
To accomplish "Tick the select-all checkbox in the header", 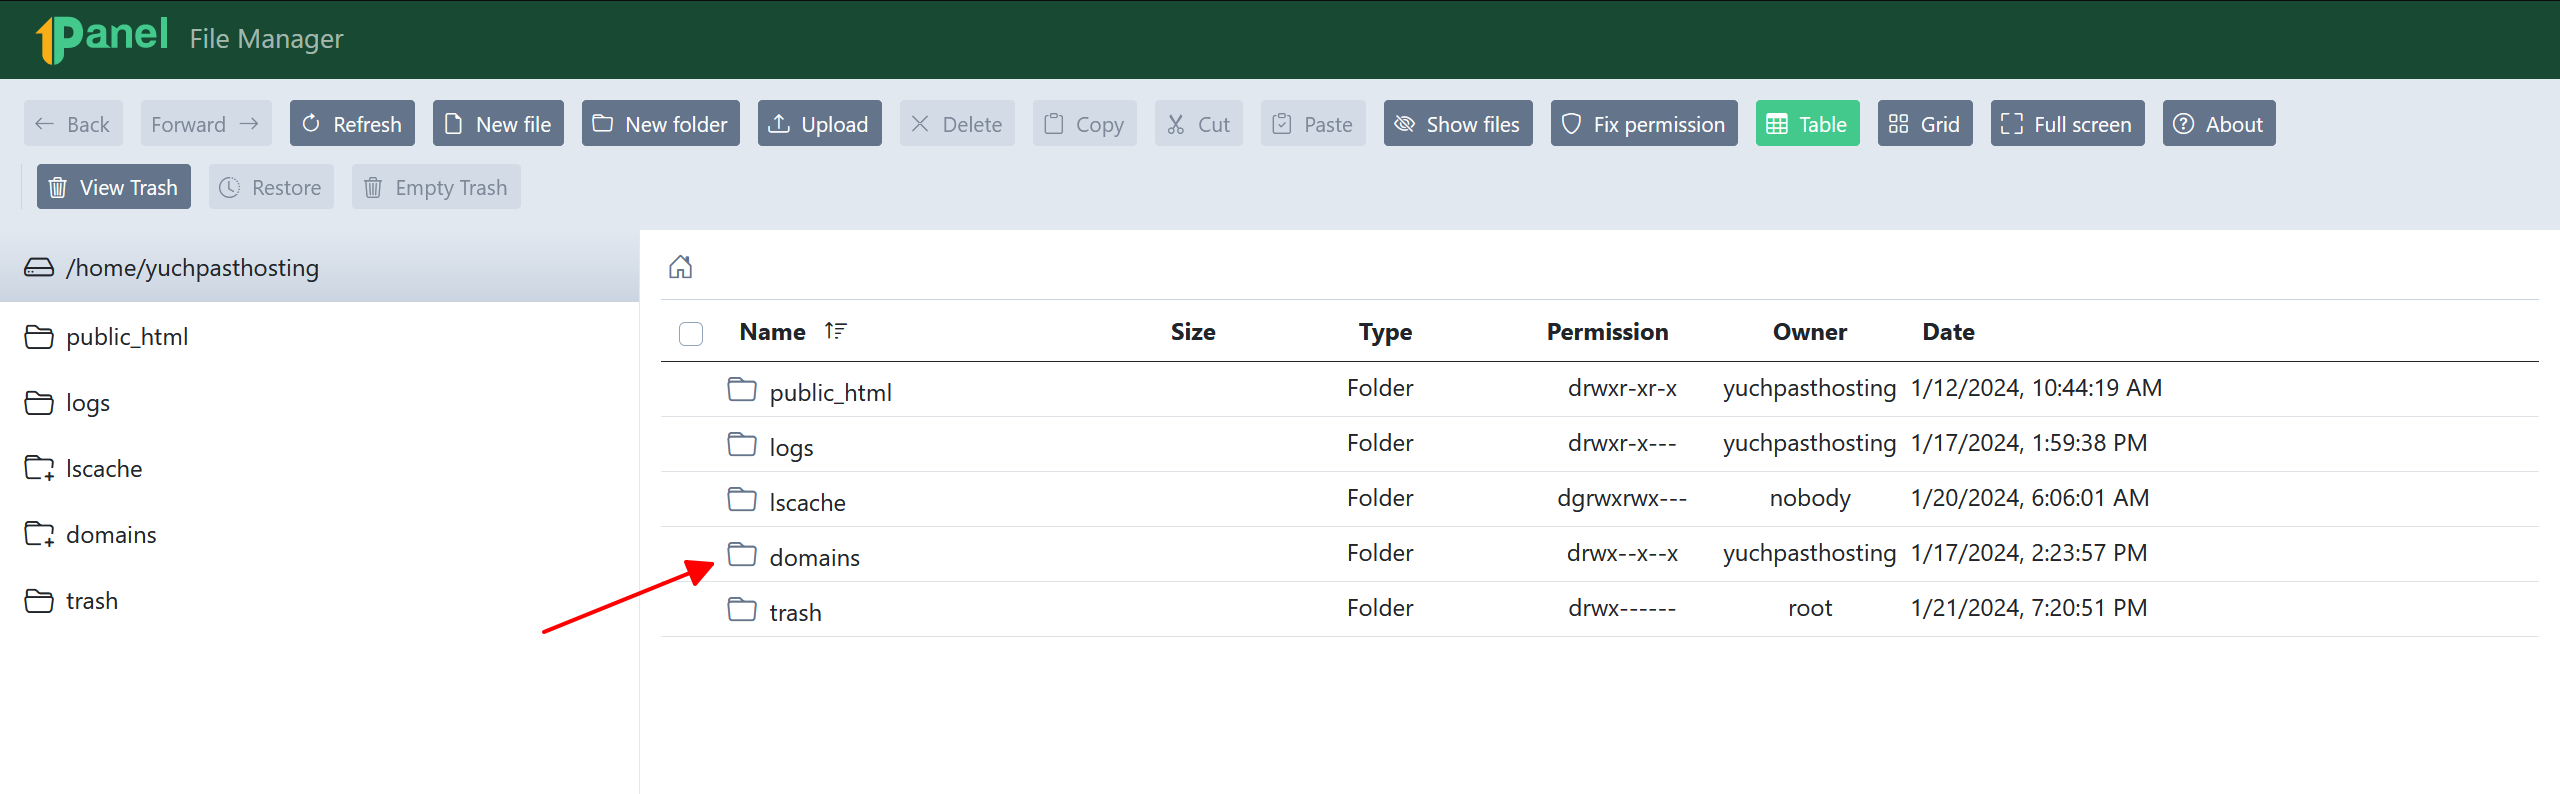I will click(691, 333).
